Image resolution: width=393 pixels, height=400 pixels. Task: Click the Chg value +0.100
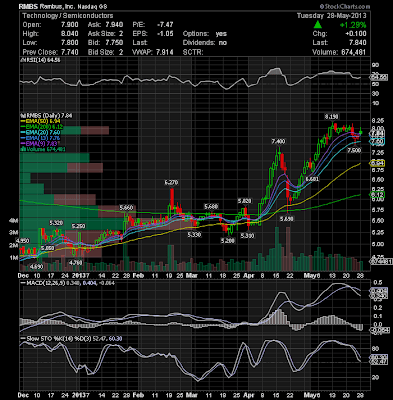355,34
